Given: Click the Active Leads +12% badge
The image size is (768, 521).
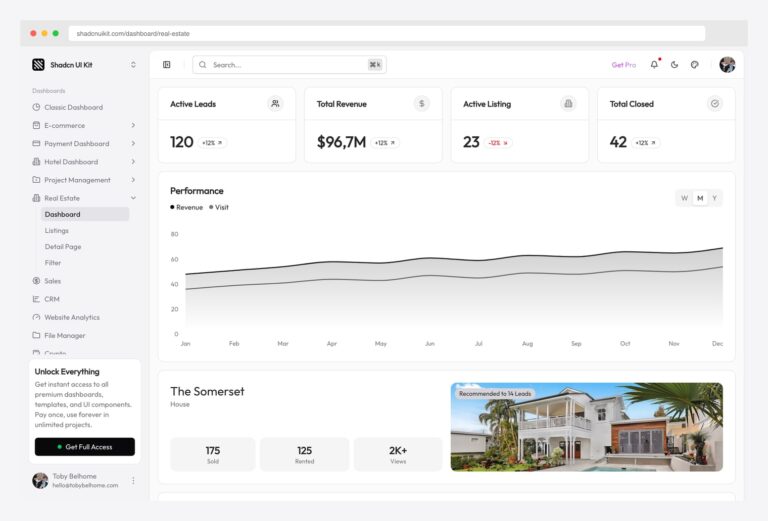Looking at the screenshot, I should click(x=212, y=142).
